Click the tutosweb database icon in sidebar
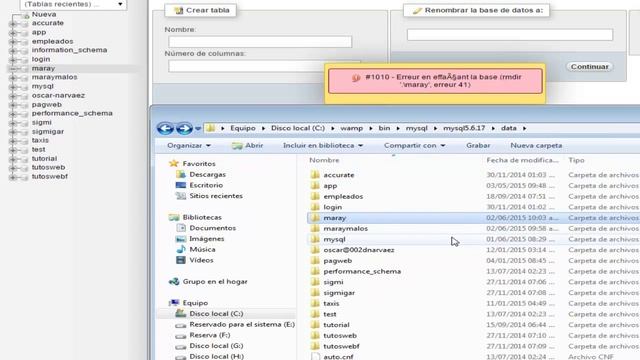Screen dimensions: 640x360 (24, 168)
